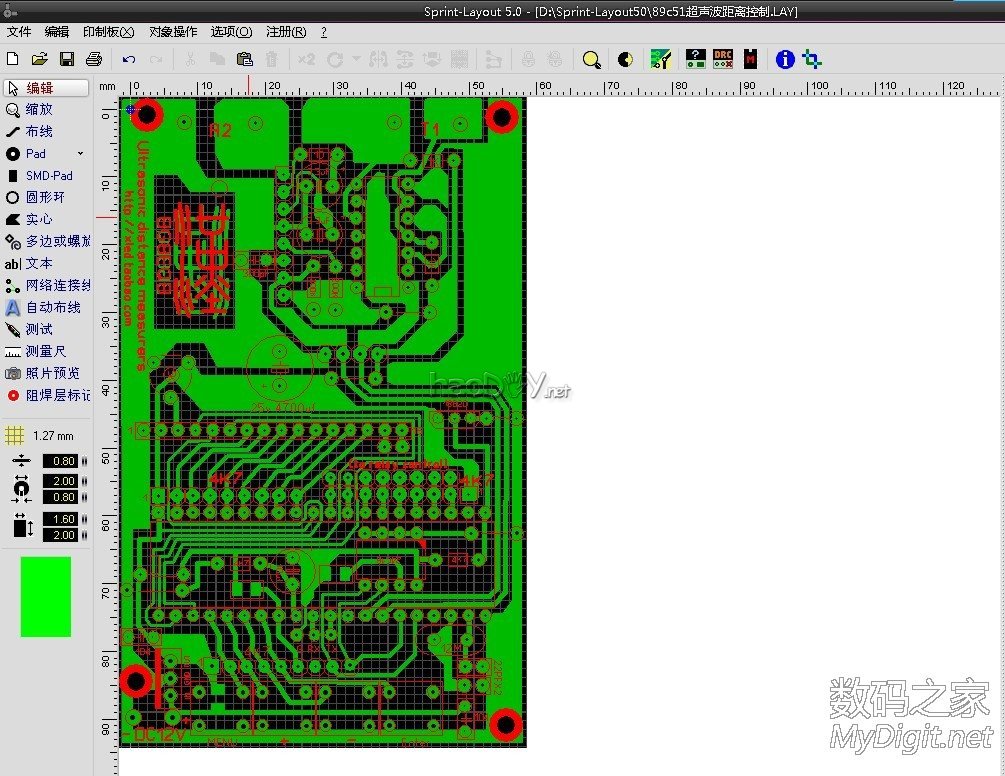Click the green layer color swatch
The width and height of the screenshot is (1005, 776).
[x=46, y=596]
